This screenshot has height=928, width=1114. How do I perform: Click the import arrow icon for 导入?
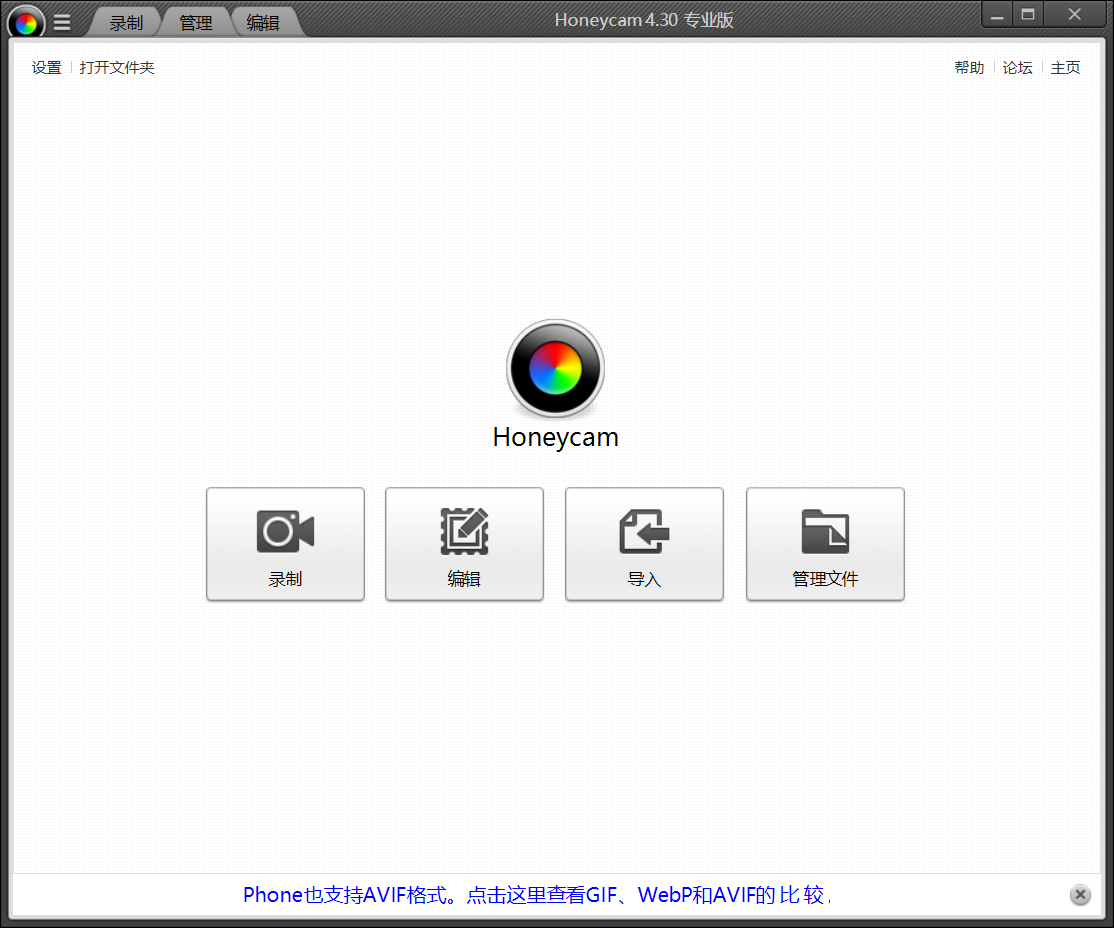644,531
